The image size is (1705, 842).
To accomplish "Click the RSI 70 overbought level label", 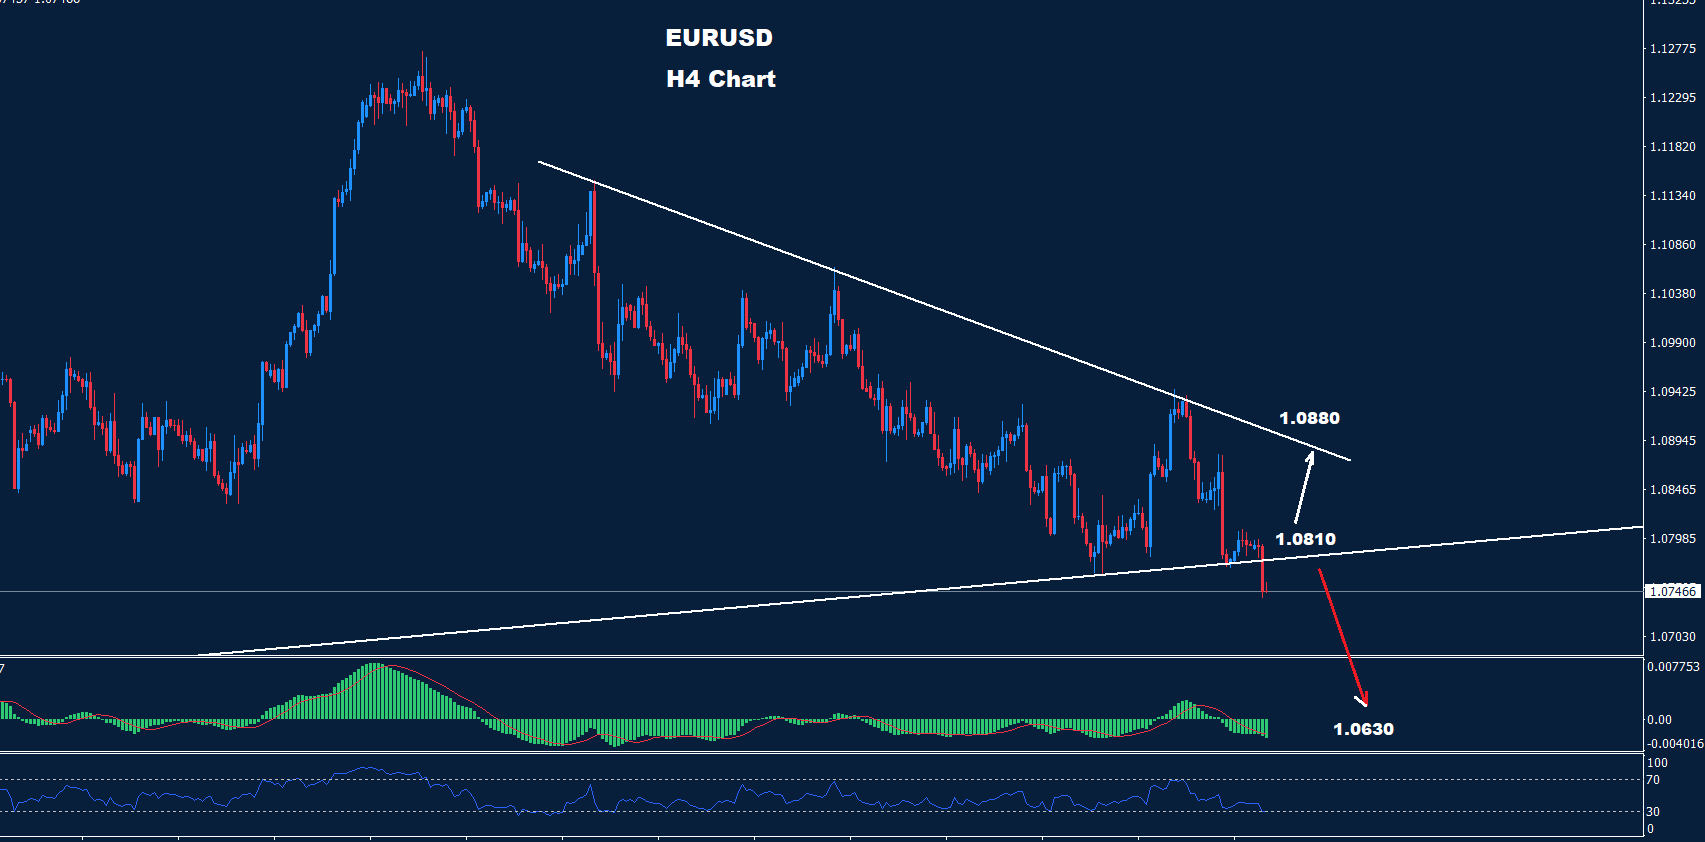I will point(1652,780).
